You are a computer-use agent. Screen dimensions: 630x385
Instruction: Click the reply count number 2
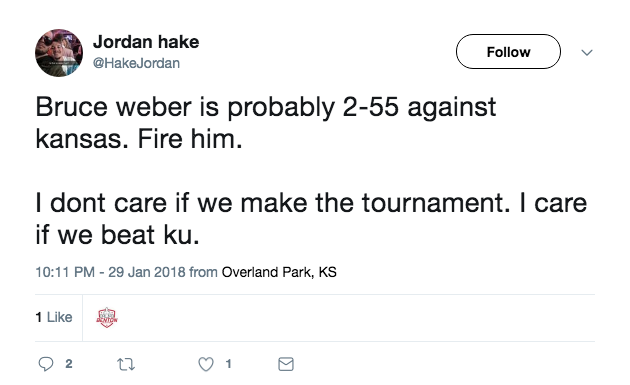click(69, 364)
